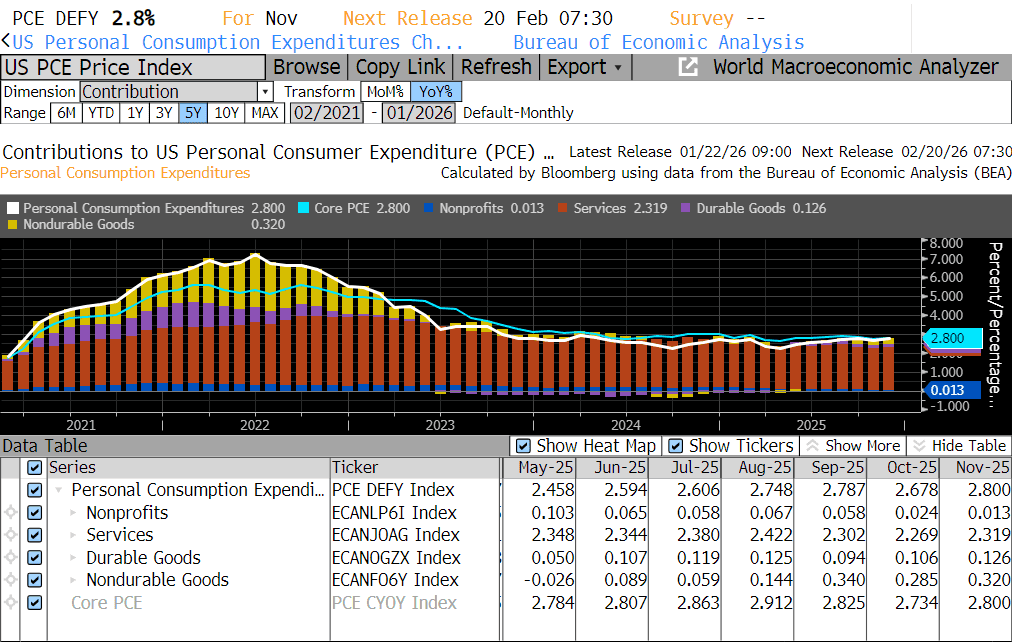Screen dimensions: 1012x642
Task: Select the 10Y range tab
Action: pyautogui.click(x=227, y=113)
